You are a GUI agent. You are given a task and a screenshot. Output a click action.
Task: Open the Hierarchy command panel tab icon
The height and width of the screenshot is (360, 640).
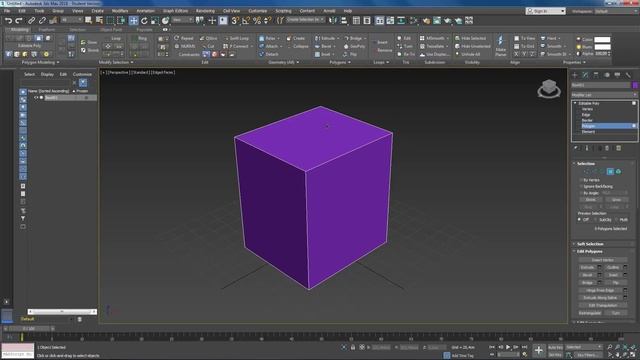point(596,75)
